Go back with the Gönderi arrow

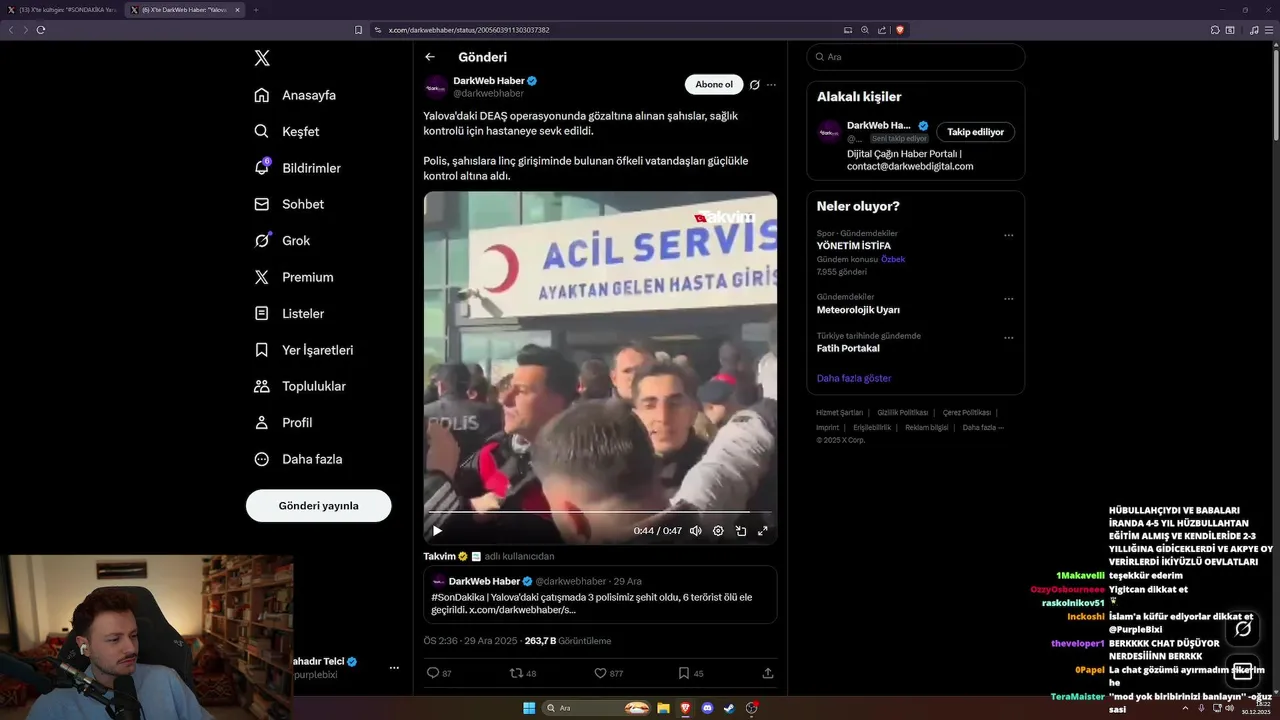point(430,57)
